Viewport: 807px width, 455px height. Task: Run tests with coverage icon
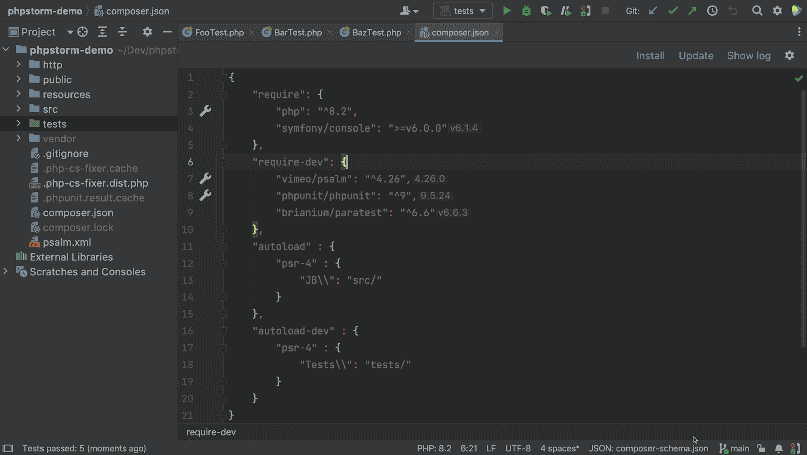tap(546, 10)
